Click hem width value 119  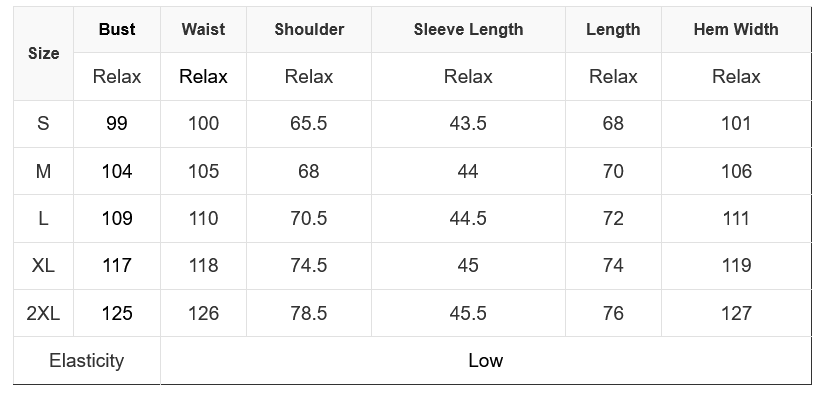pos(736,266)
